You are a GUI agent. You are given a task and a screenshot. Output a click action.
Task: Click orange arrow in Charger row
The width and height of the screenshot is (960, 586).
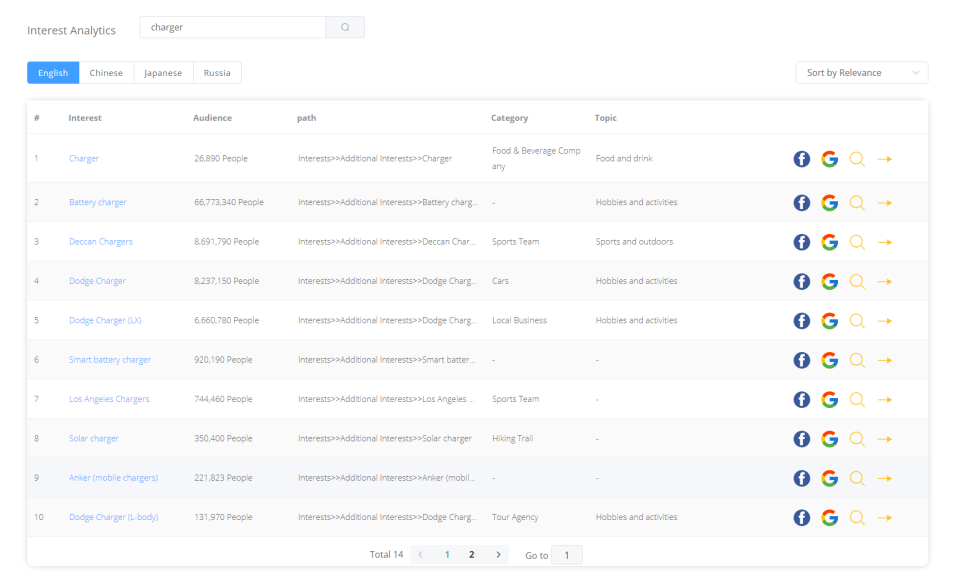885,159
